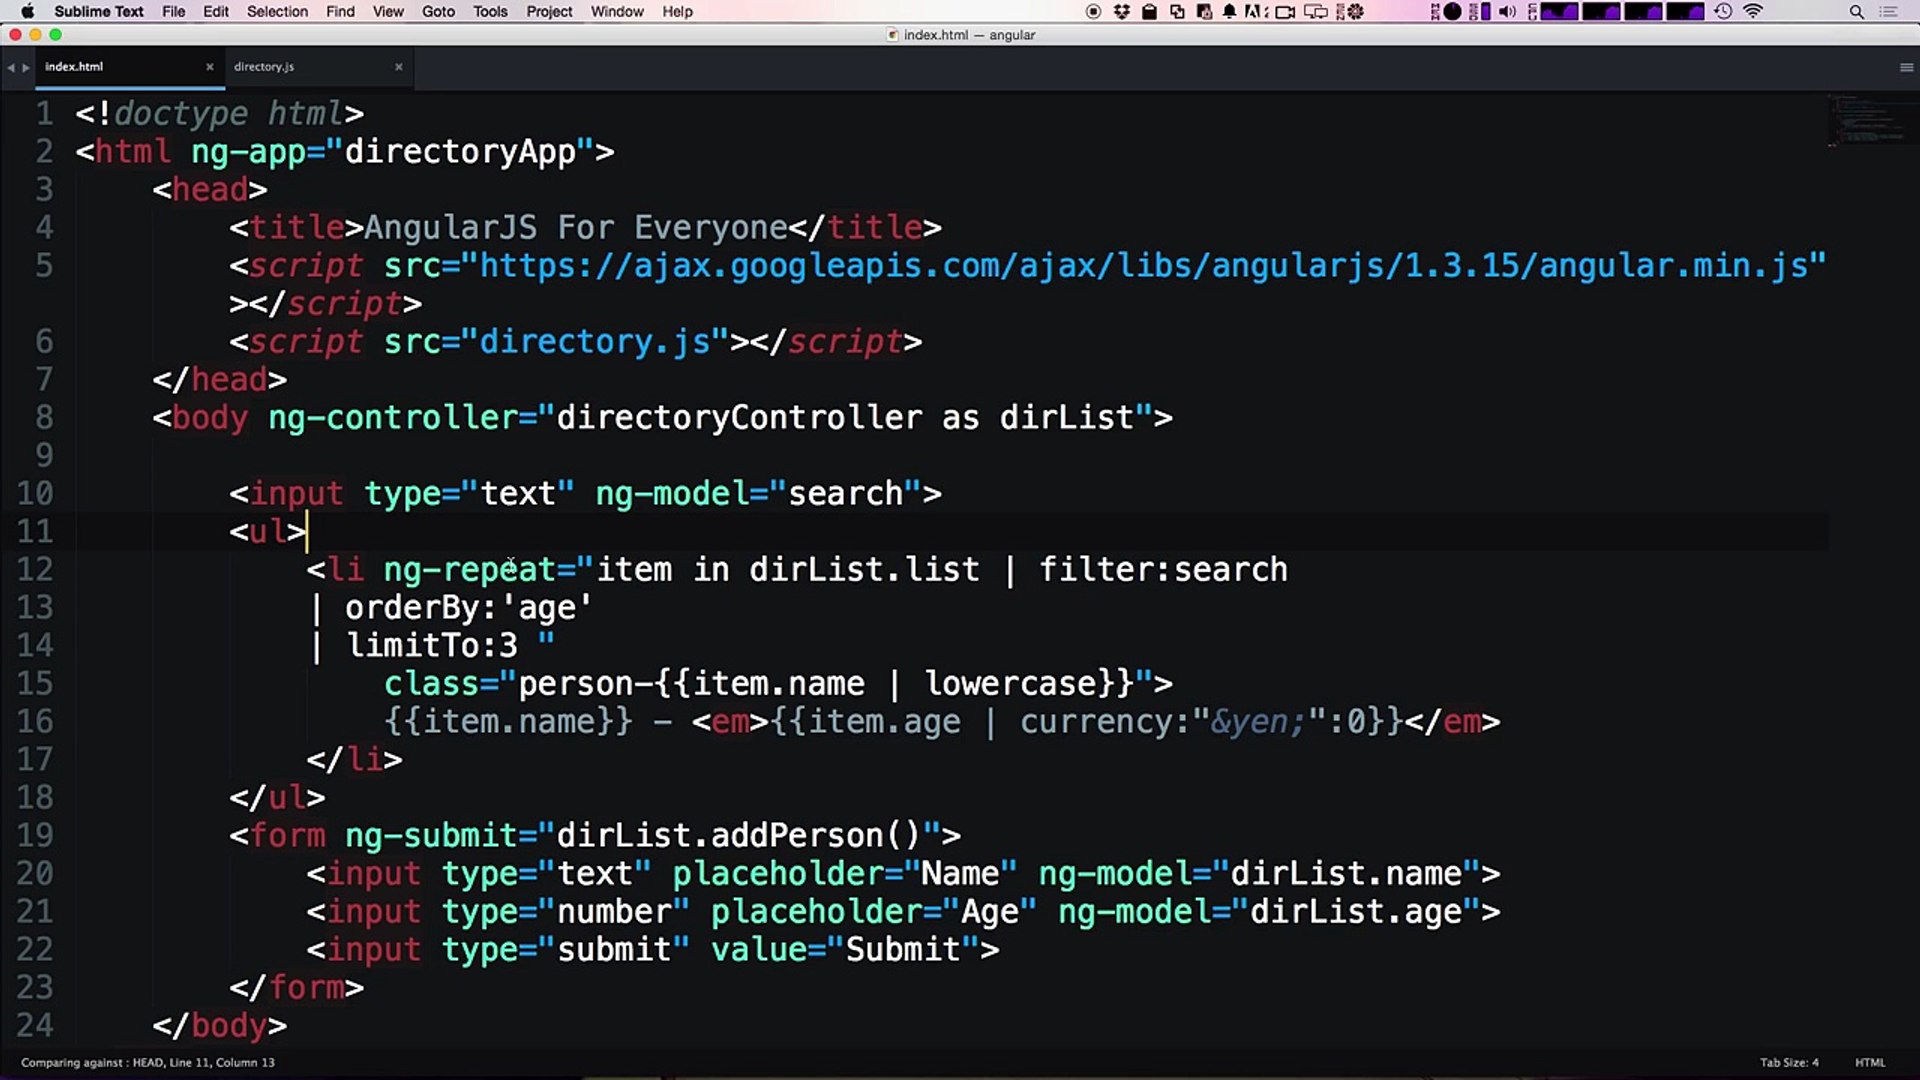Open the Notification Center list icon
This screenshot has height=1080, width=1920.
coord(1889,12)
